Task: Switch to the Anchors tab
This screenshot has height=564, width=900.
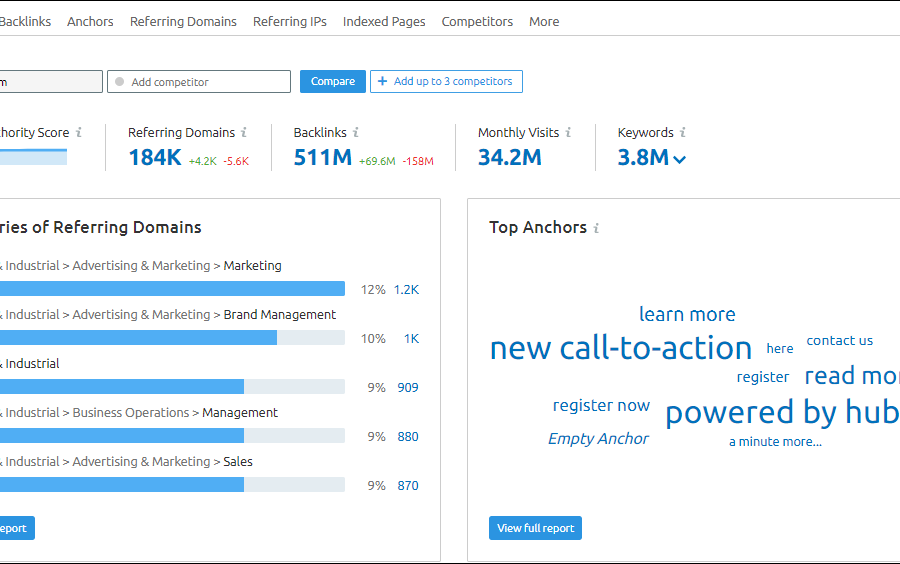Action: click(90, 21)
